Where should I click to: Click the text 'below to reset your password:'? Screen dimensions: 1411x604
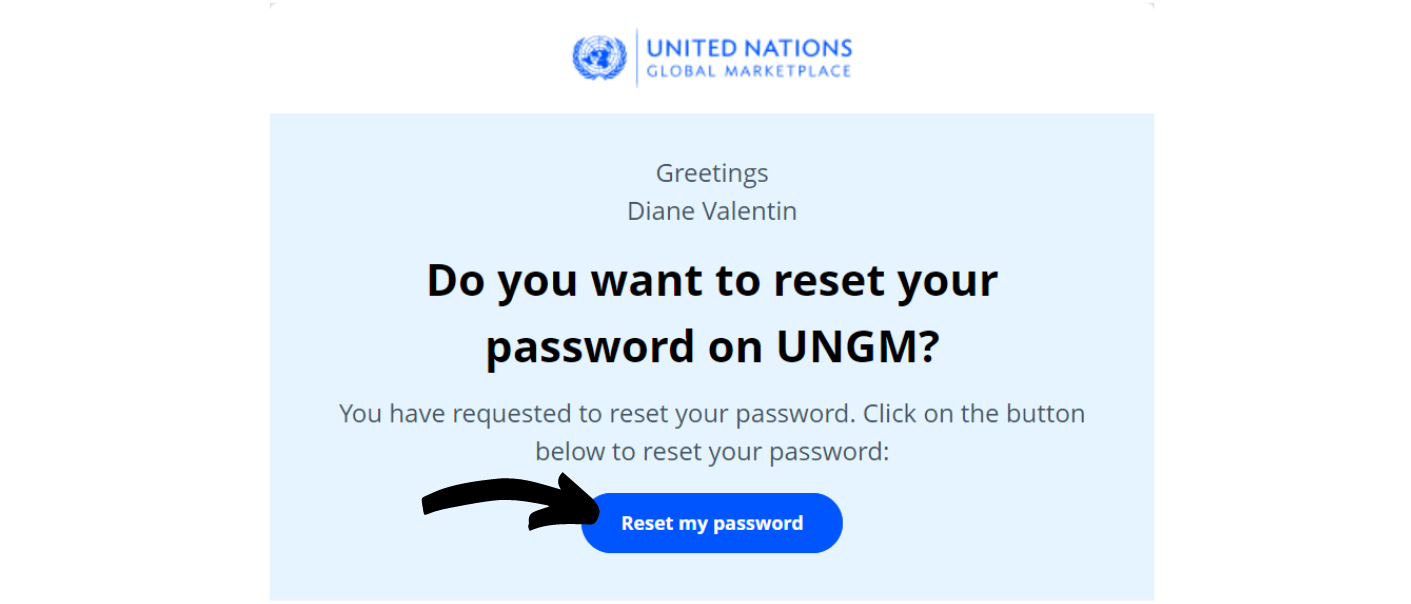point(712,452)
